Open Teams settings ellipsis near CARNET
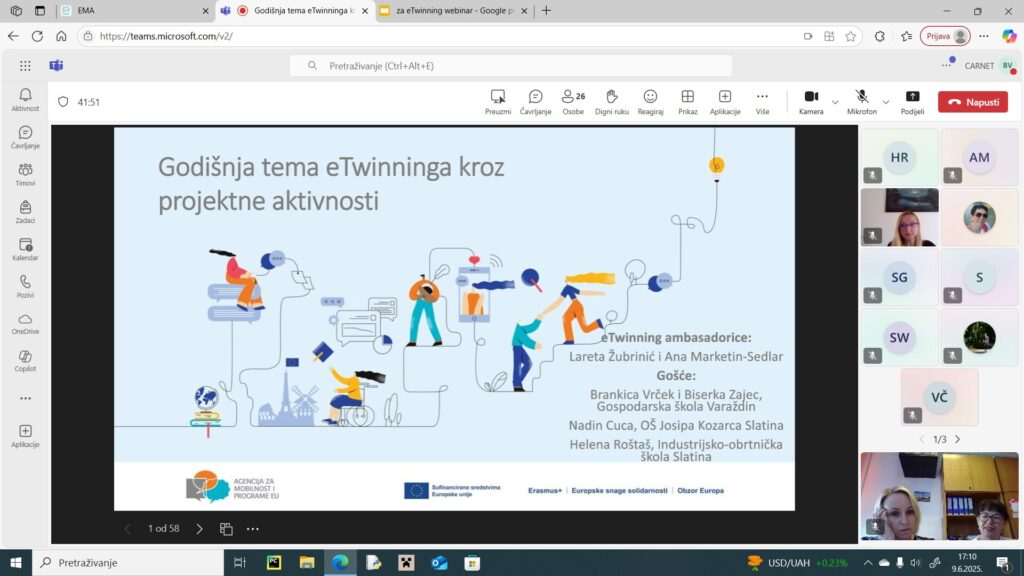Viewport: 1024px width, 576px height. [x=947, y=65]
